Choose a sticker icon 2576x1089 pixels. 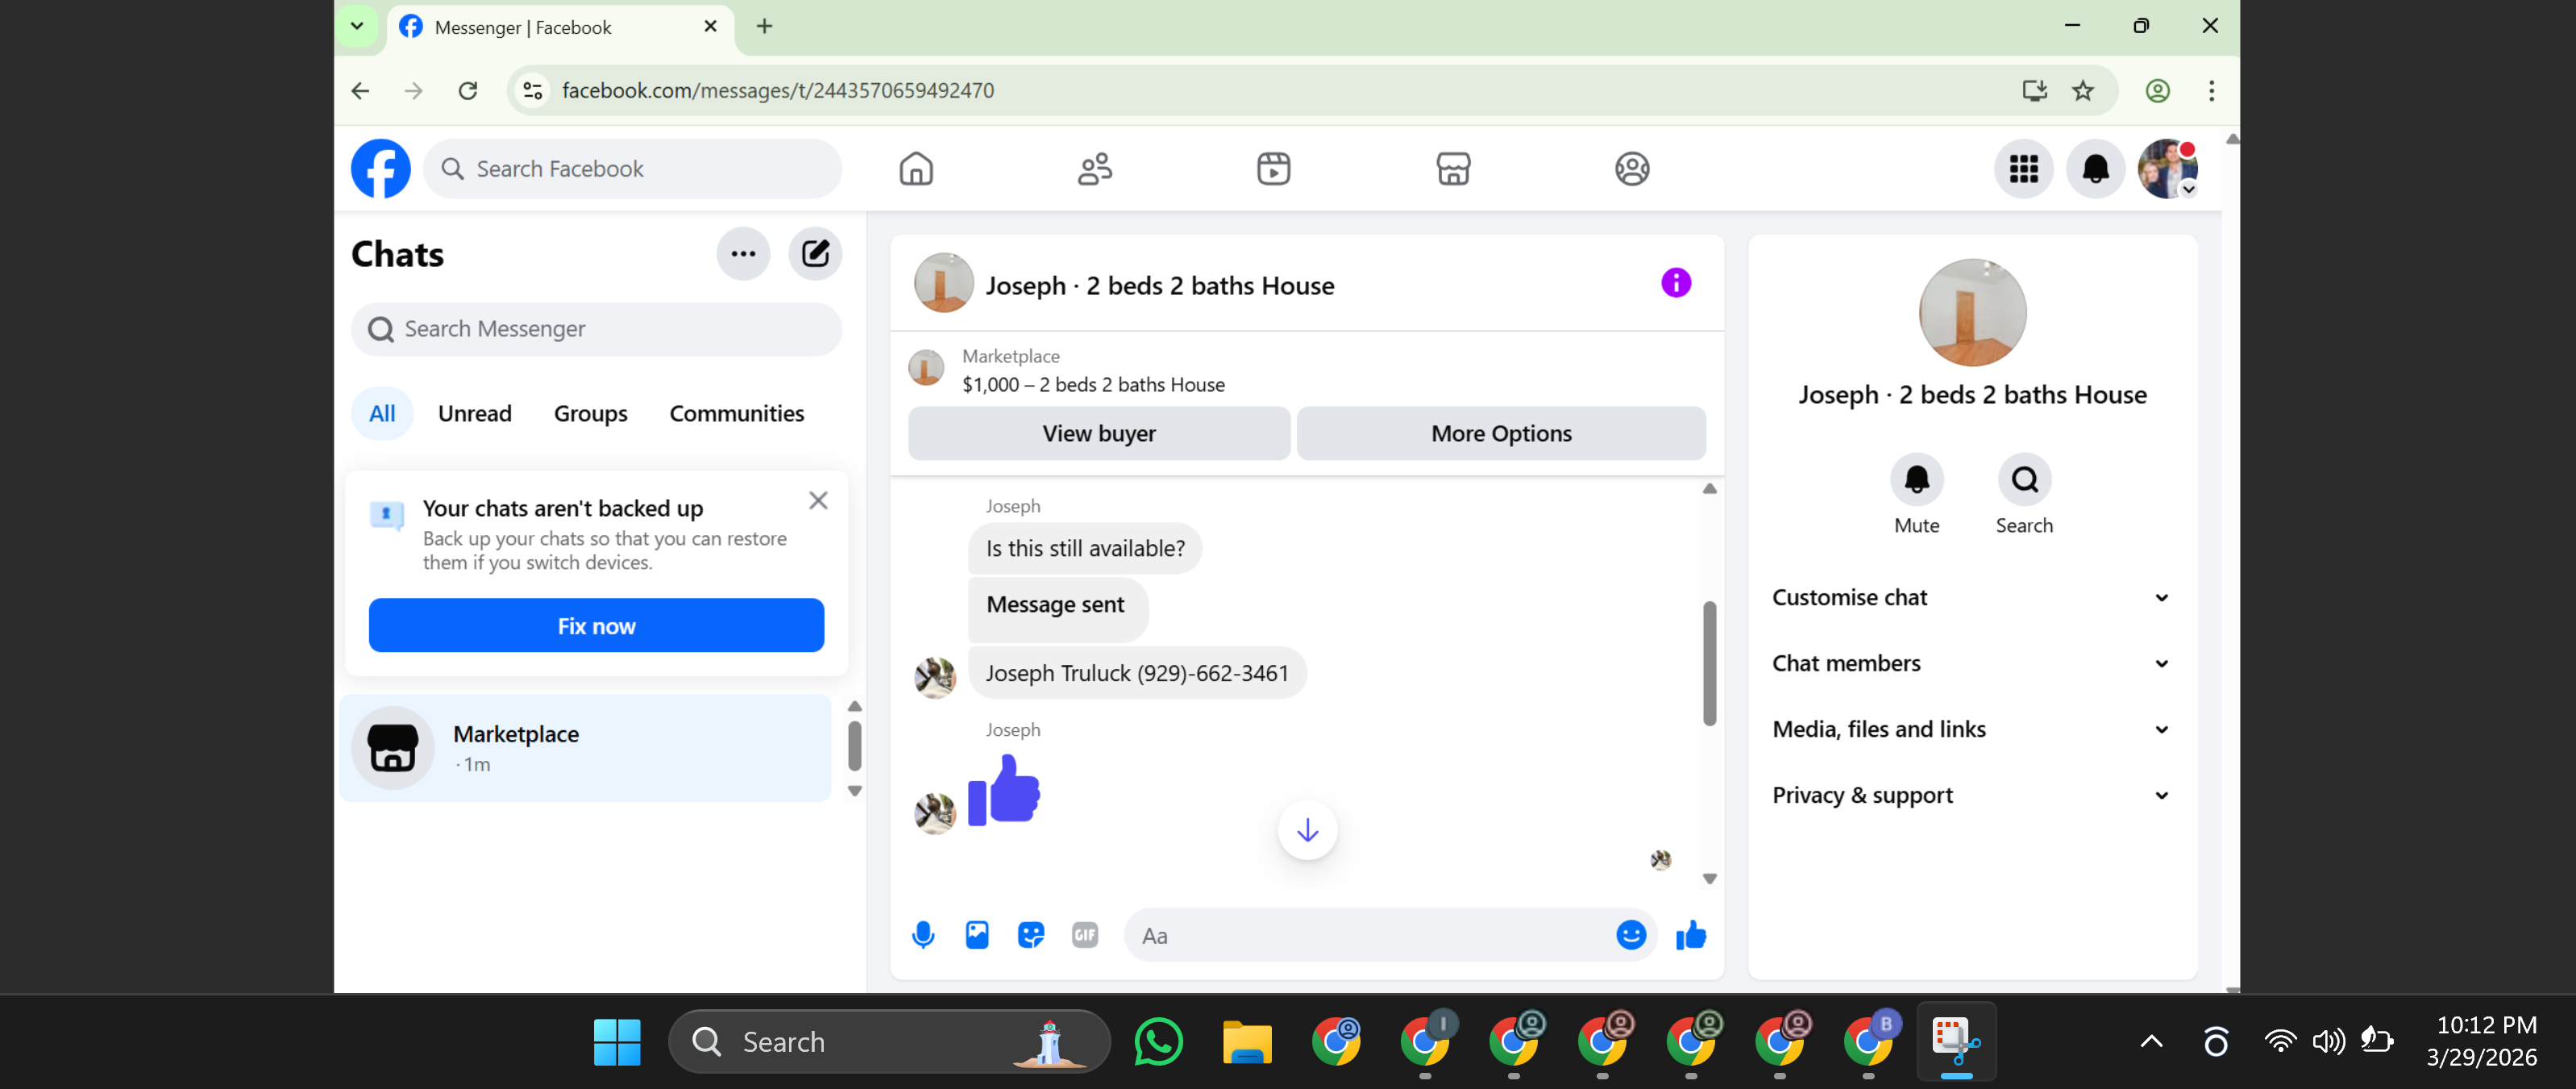1031,935
